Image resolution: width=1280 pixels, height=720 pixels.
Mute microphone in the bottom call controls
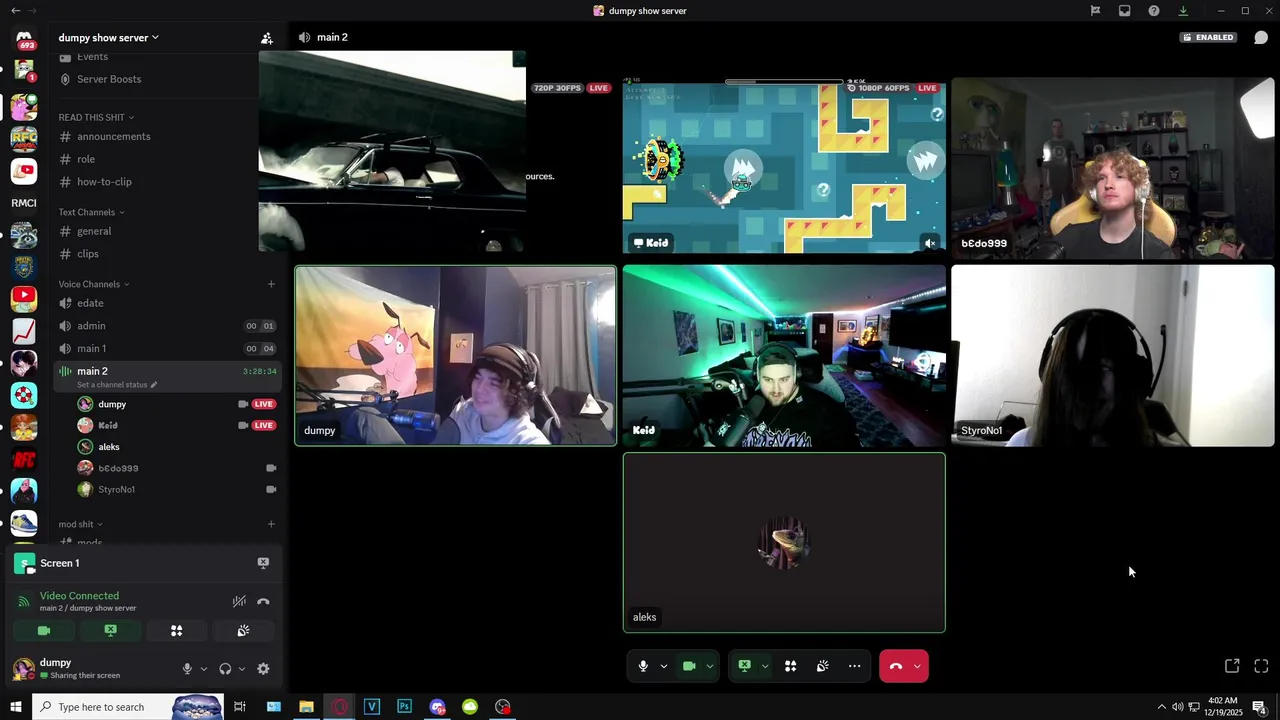[643, 666]
